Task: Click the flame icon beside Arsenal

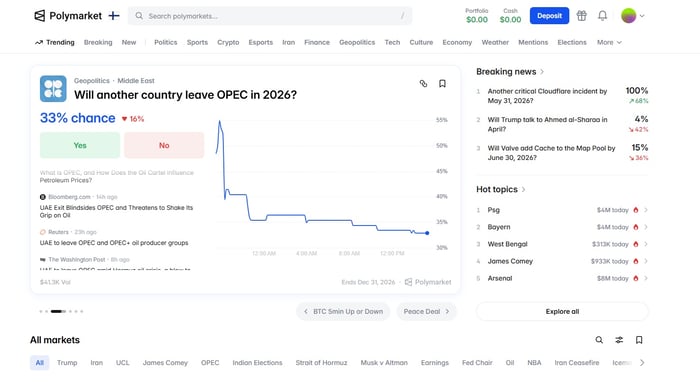Action: pyautogui.click(x=636, y=278)
